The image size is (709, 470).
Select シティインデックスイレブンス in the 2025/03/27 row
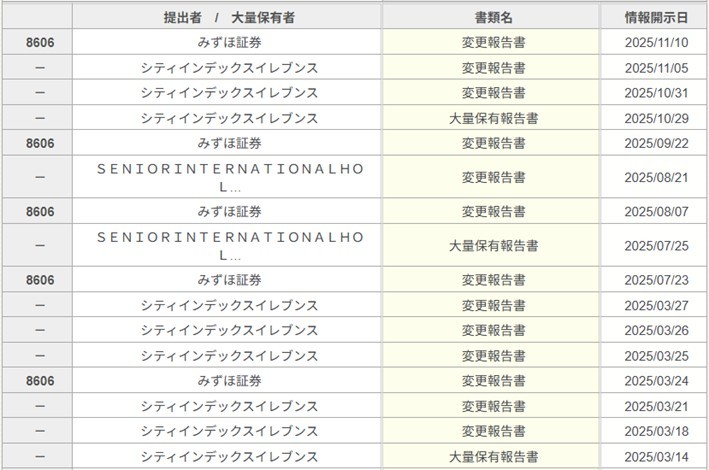point(229,305)
